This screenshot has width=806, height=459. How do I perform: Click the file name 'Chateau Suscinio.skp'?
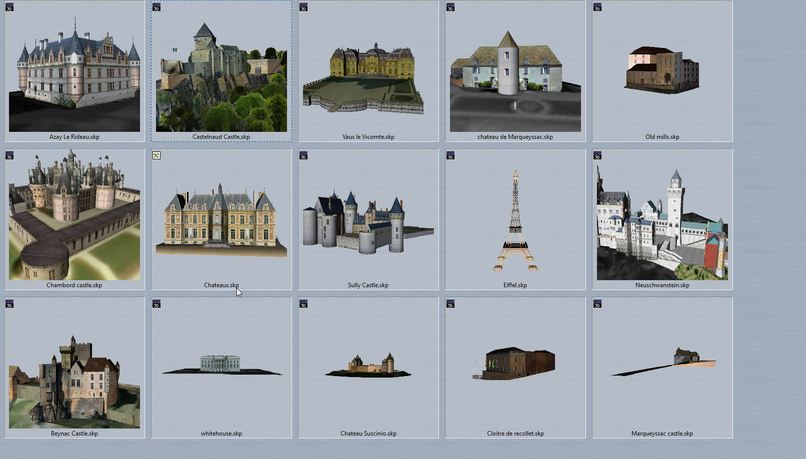pyautogui.click(x=368, y=433)
